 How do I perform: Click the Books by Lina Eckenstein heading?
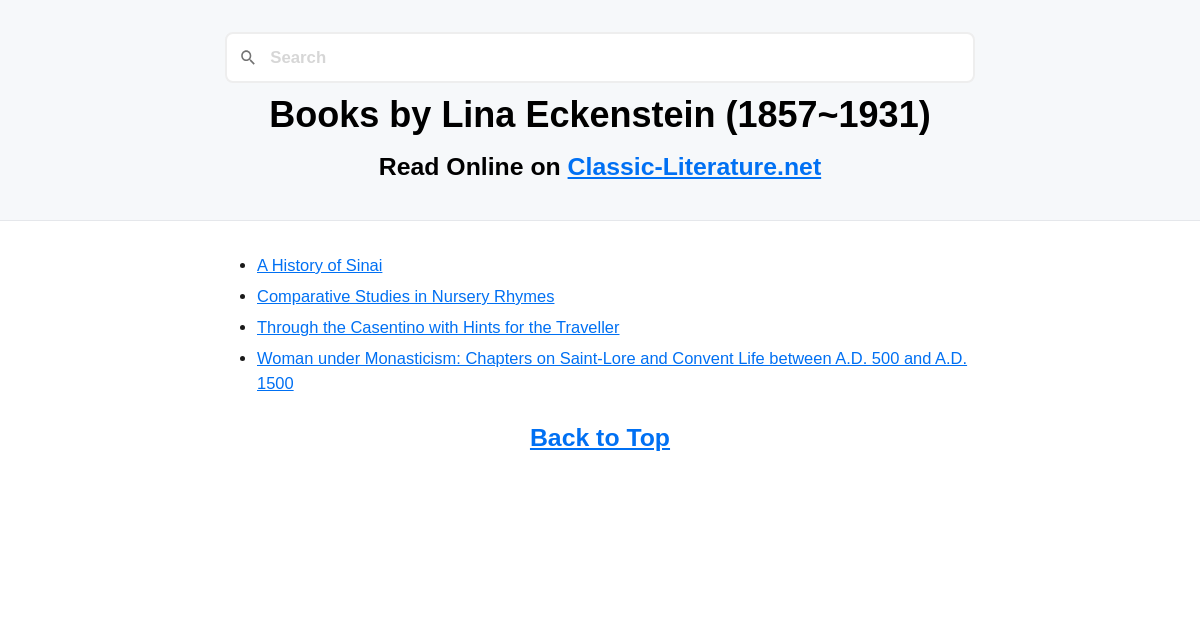click(600, 114)
